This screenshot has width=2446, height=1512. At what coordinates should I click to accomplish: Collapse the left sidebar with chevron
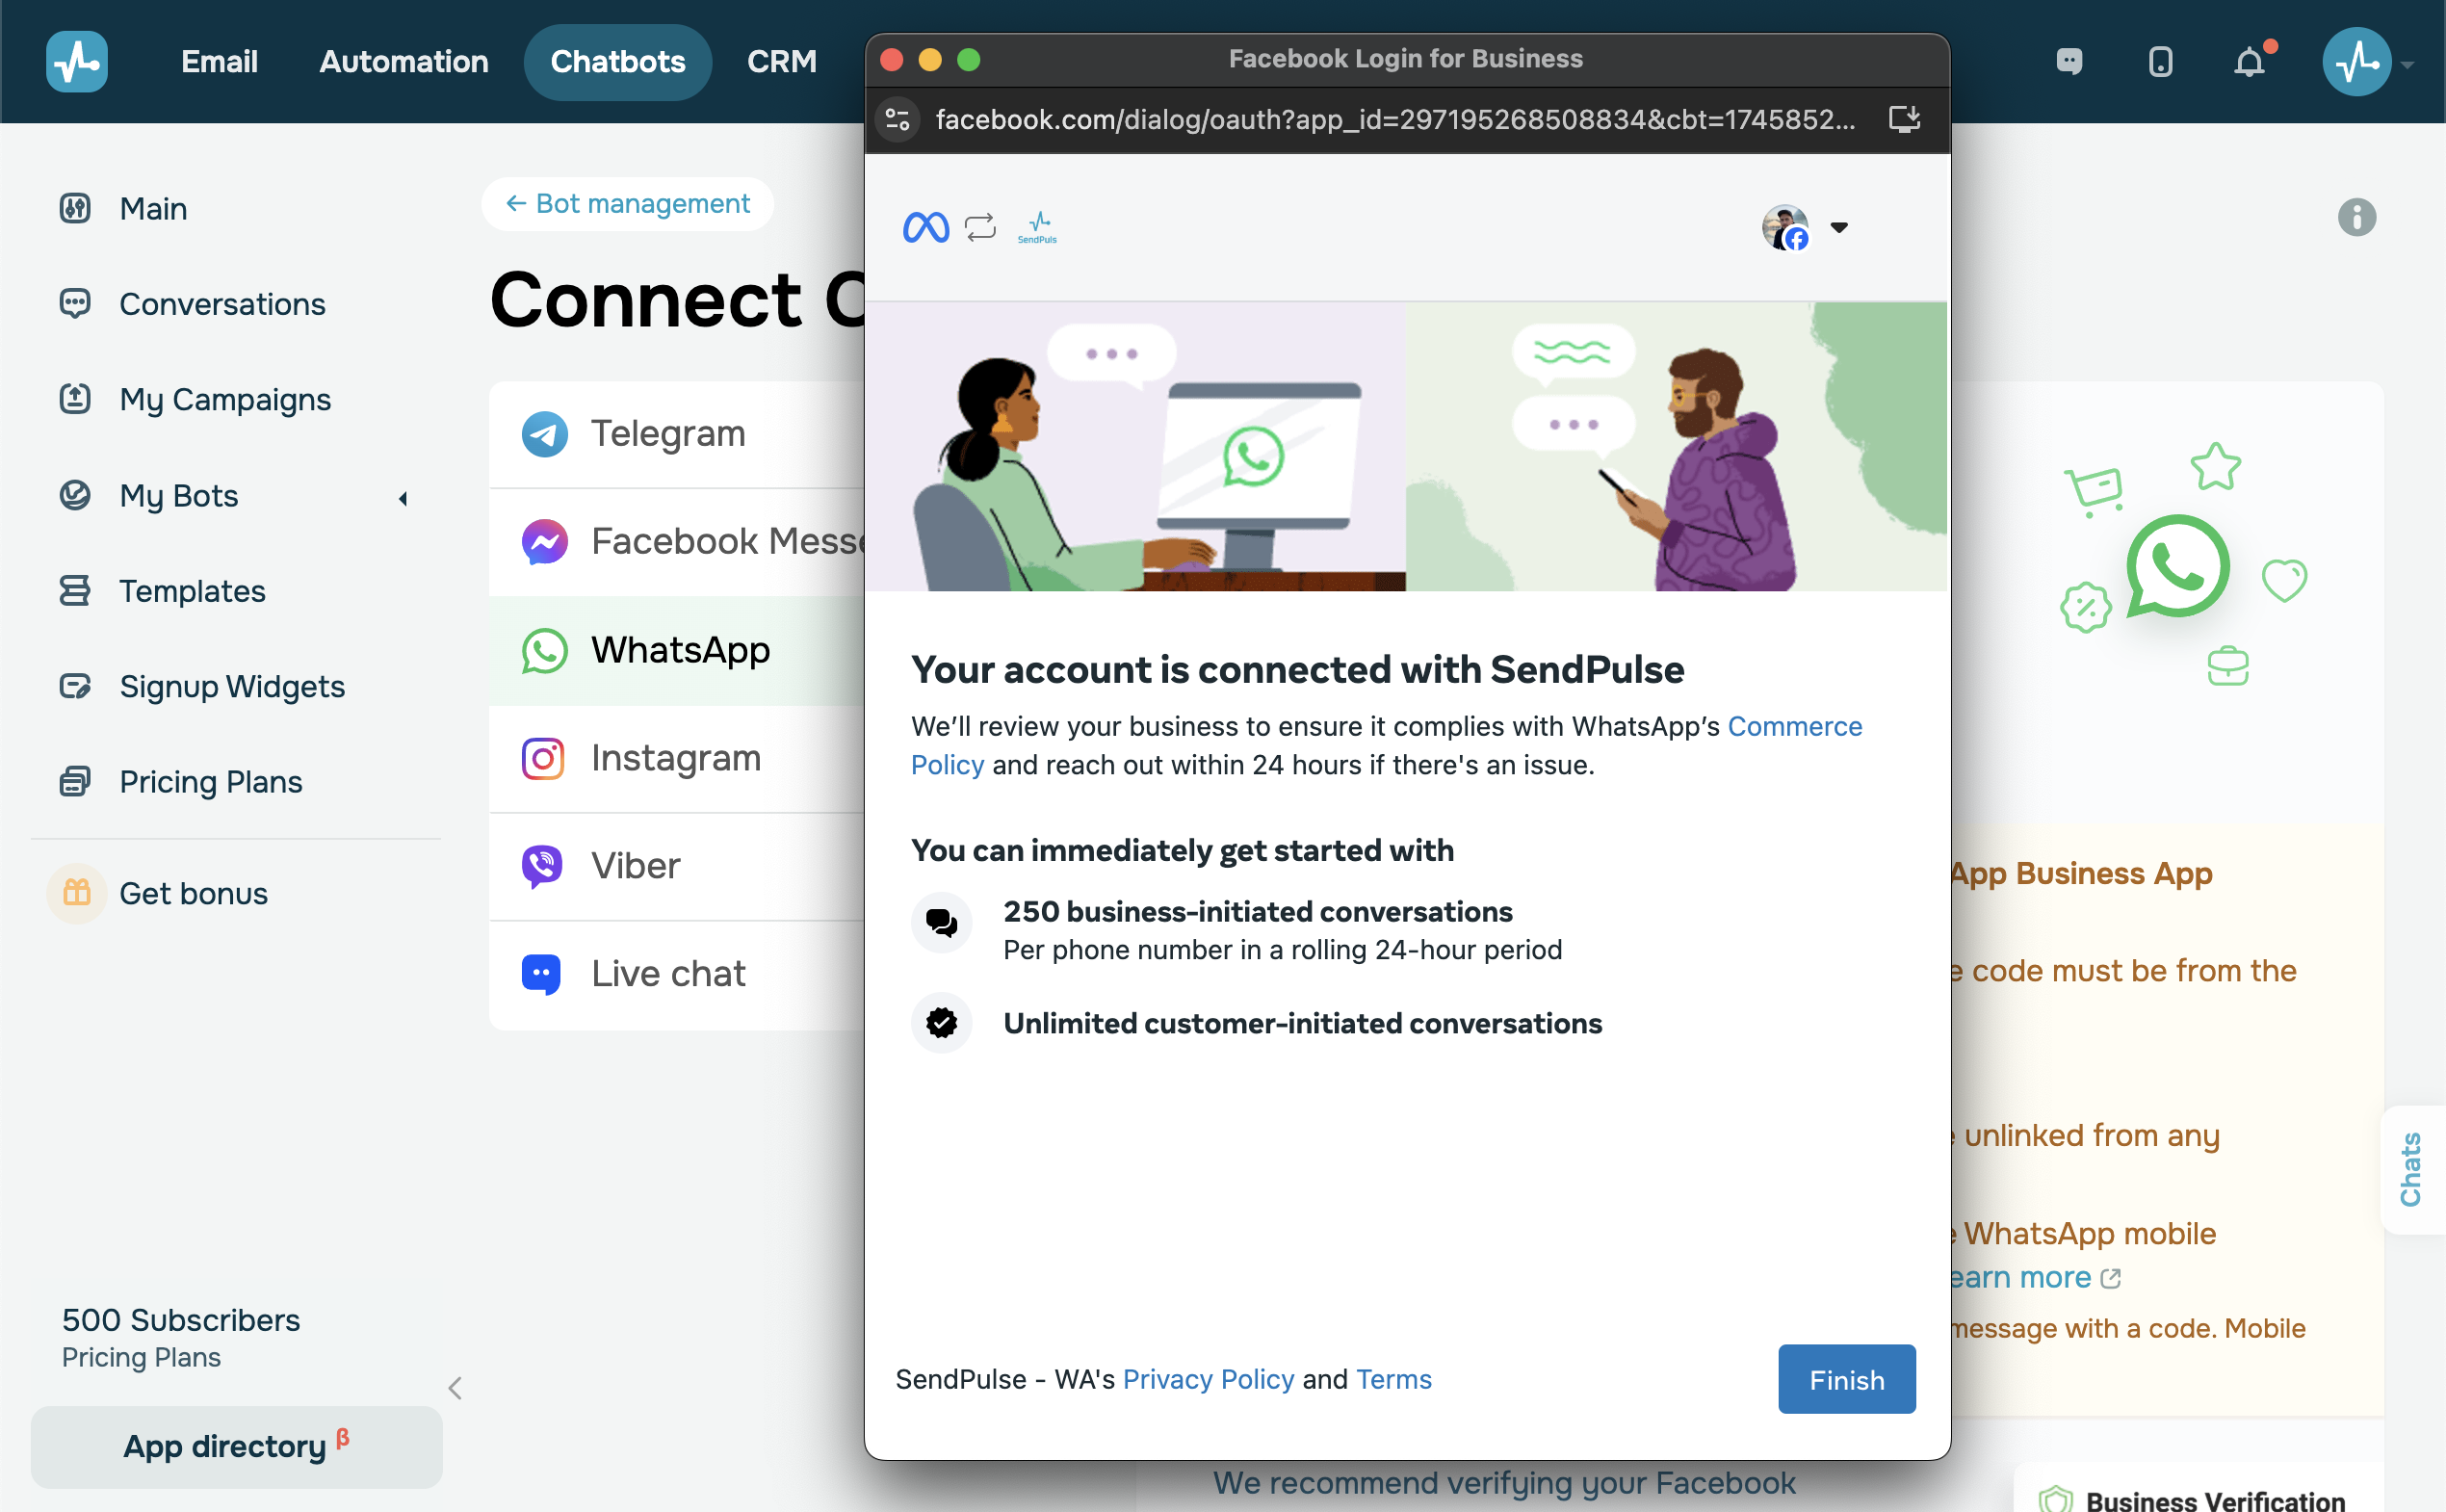pyautogui.click(x=455, y=1388)
